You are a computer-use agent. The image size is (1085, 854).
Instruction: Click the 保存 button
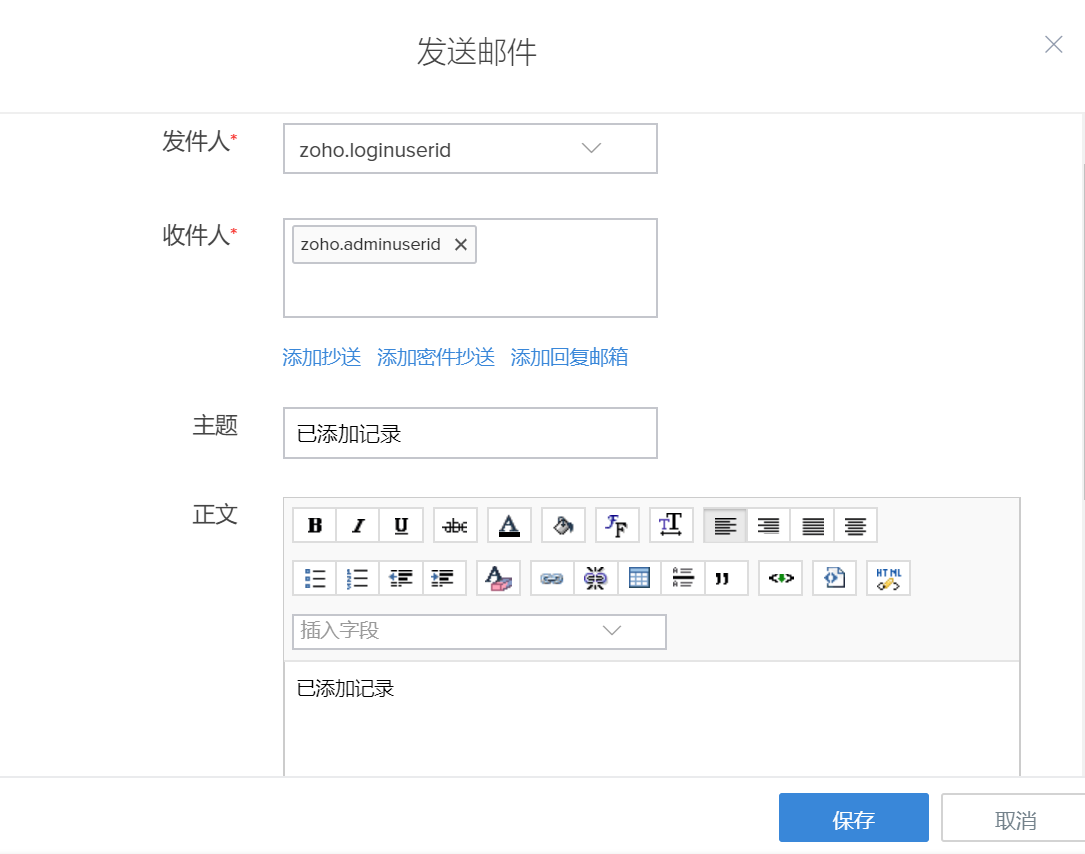(x=853, y=819)
